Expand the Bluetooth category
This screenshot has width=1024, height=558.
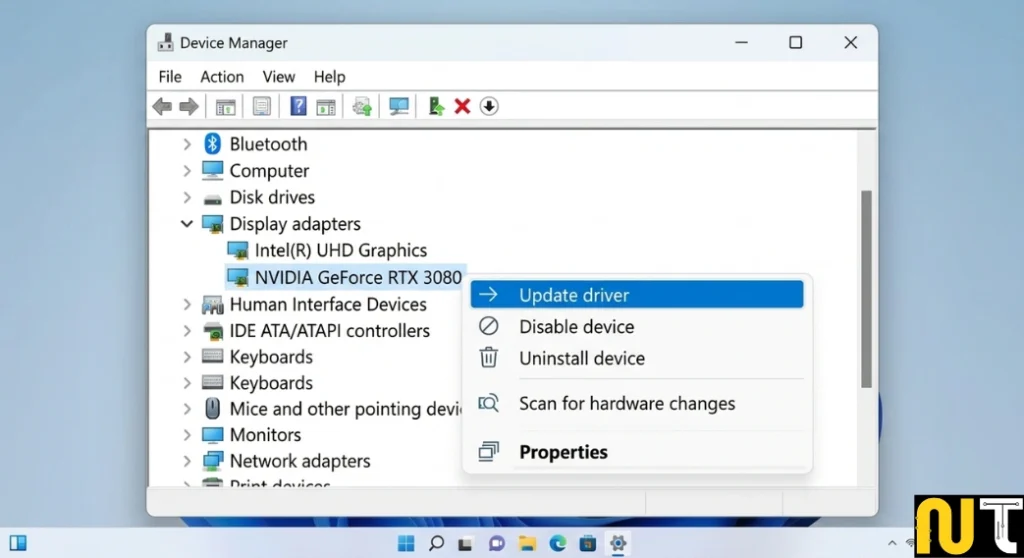pyautogui.click(x=187, y=144)
